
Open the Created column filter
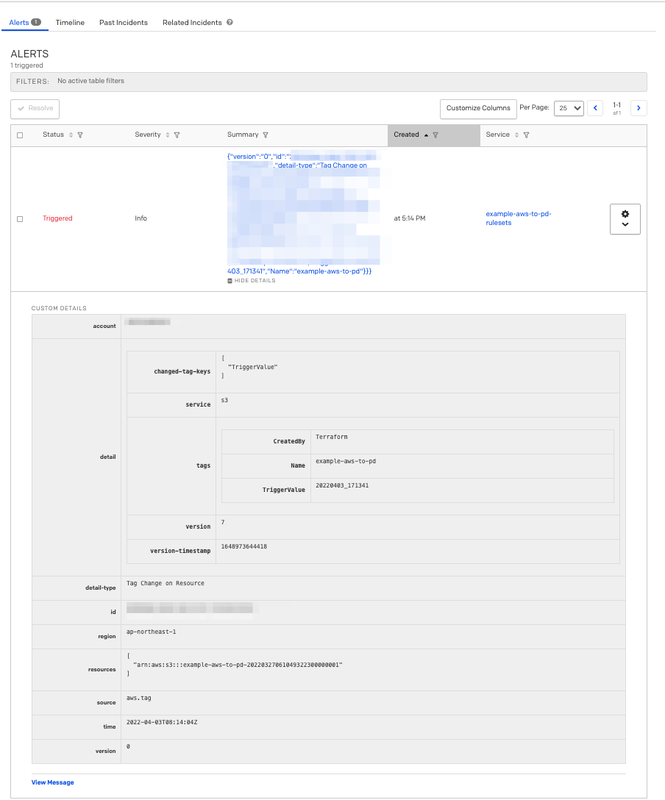435,135
